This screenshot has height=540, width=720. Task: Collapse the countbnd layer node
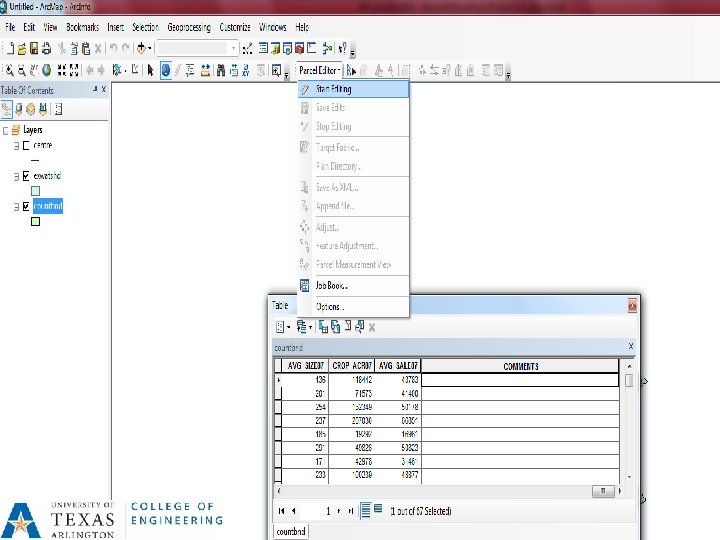pyautogui.click(x=17, y=207)
